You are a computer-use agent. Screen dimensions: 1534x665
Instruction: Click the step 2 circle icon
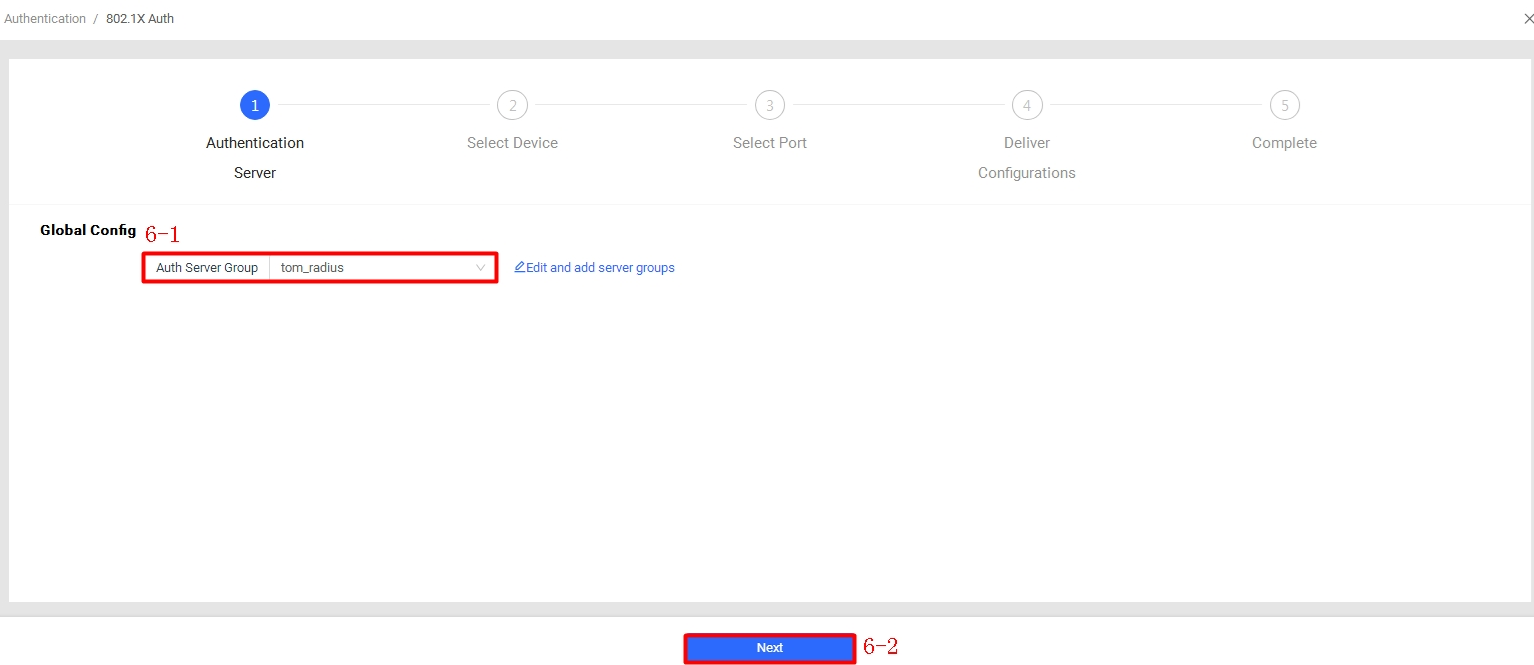pos(512,105)
